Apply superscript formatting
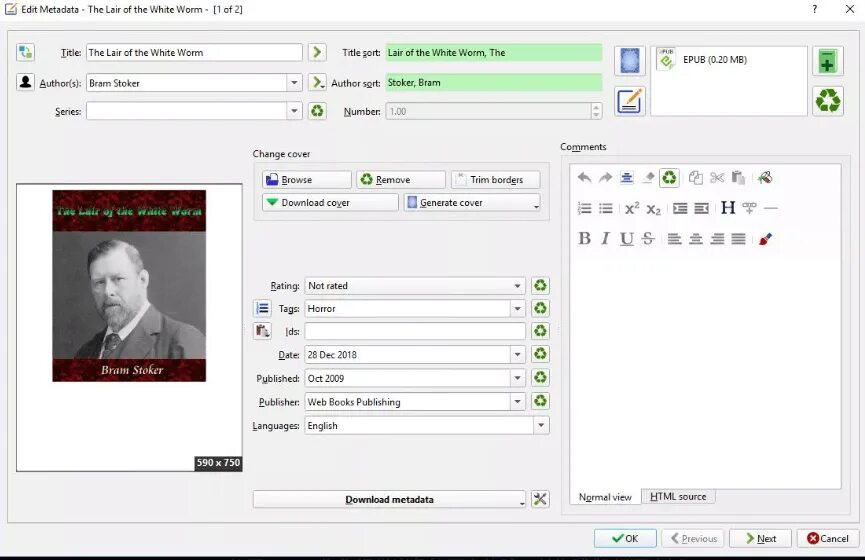The width and height of the screenshot is (865, 560). point(632,208)
